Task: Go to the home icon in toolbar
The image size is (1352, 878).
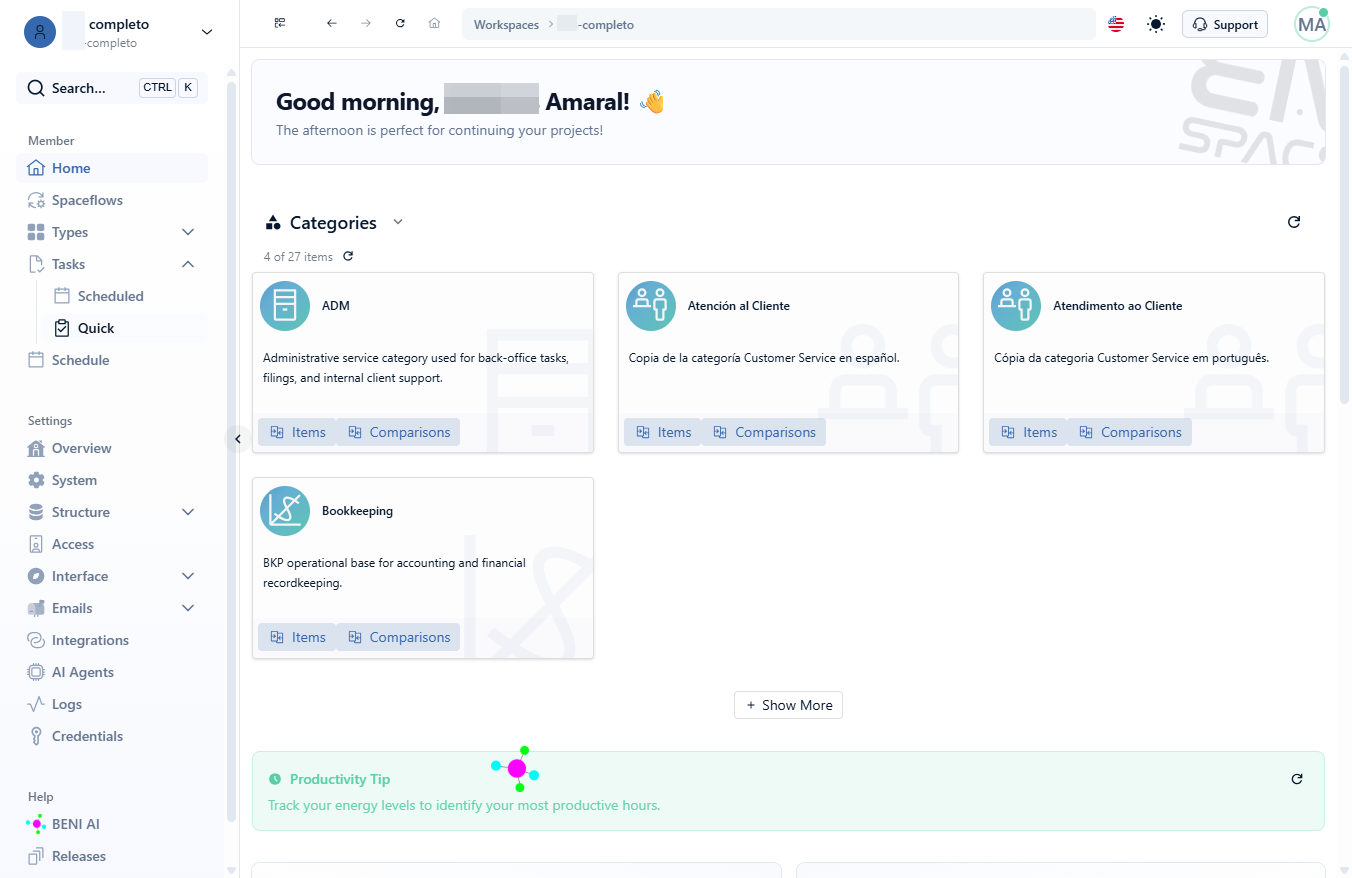Action: pyautogui.click(x=434, y=23)
